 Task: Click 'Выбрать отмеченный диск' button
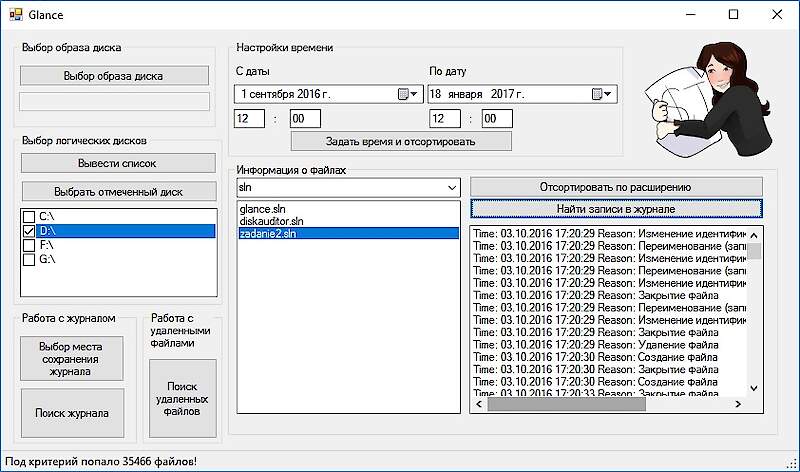pyautogui.click(x=119, y=192)
